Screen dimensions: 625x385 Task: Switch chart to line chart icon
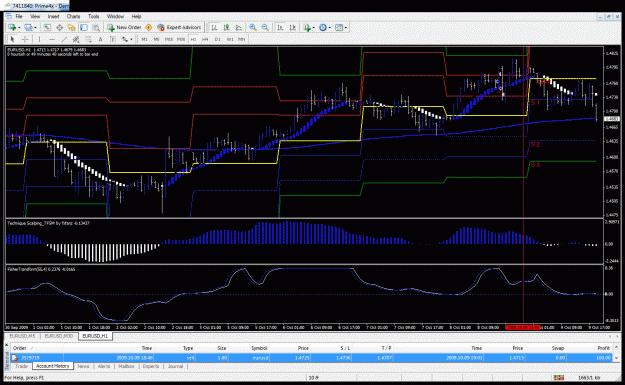point(239,28)
